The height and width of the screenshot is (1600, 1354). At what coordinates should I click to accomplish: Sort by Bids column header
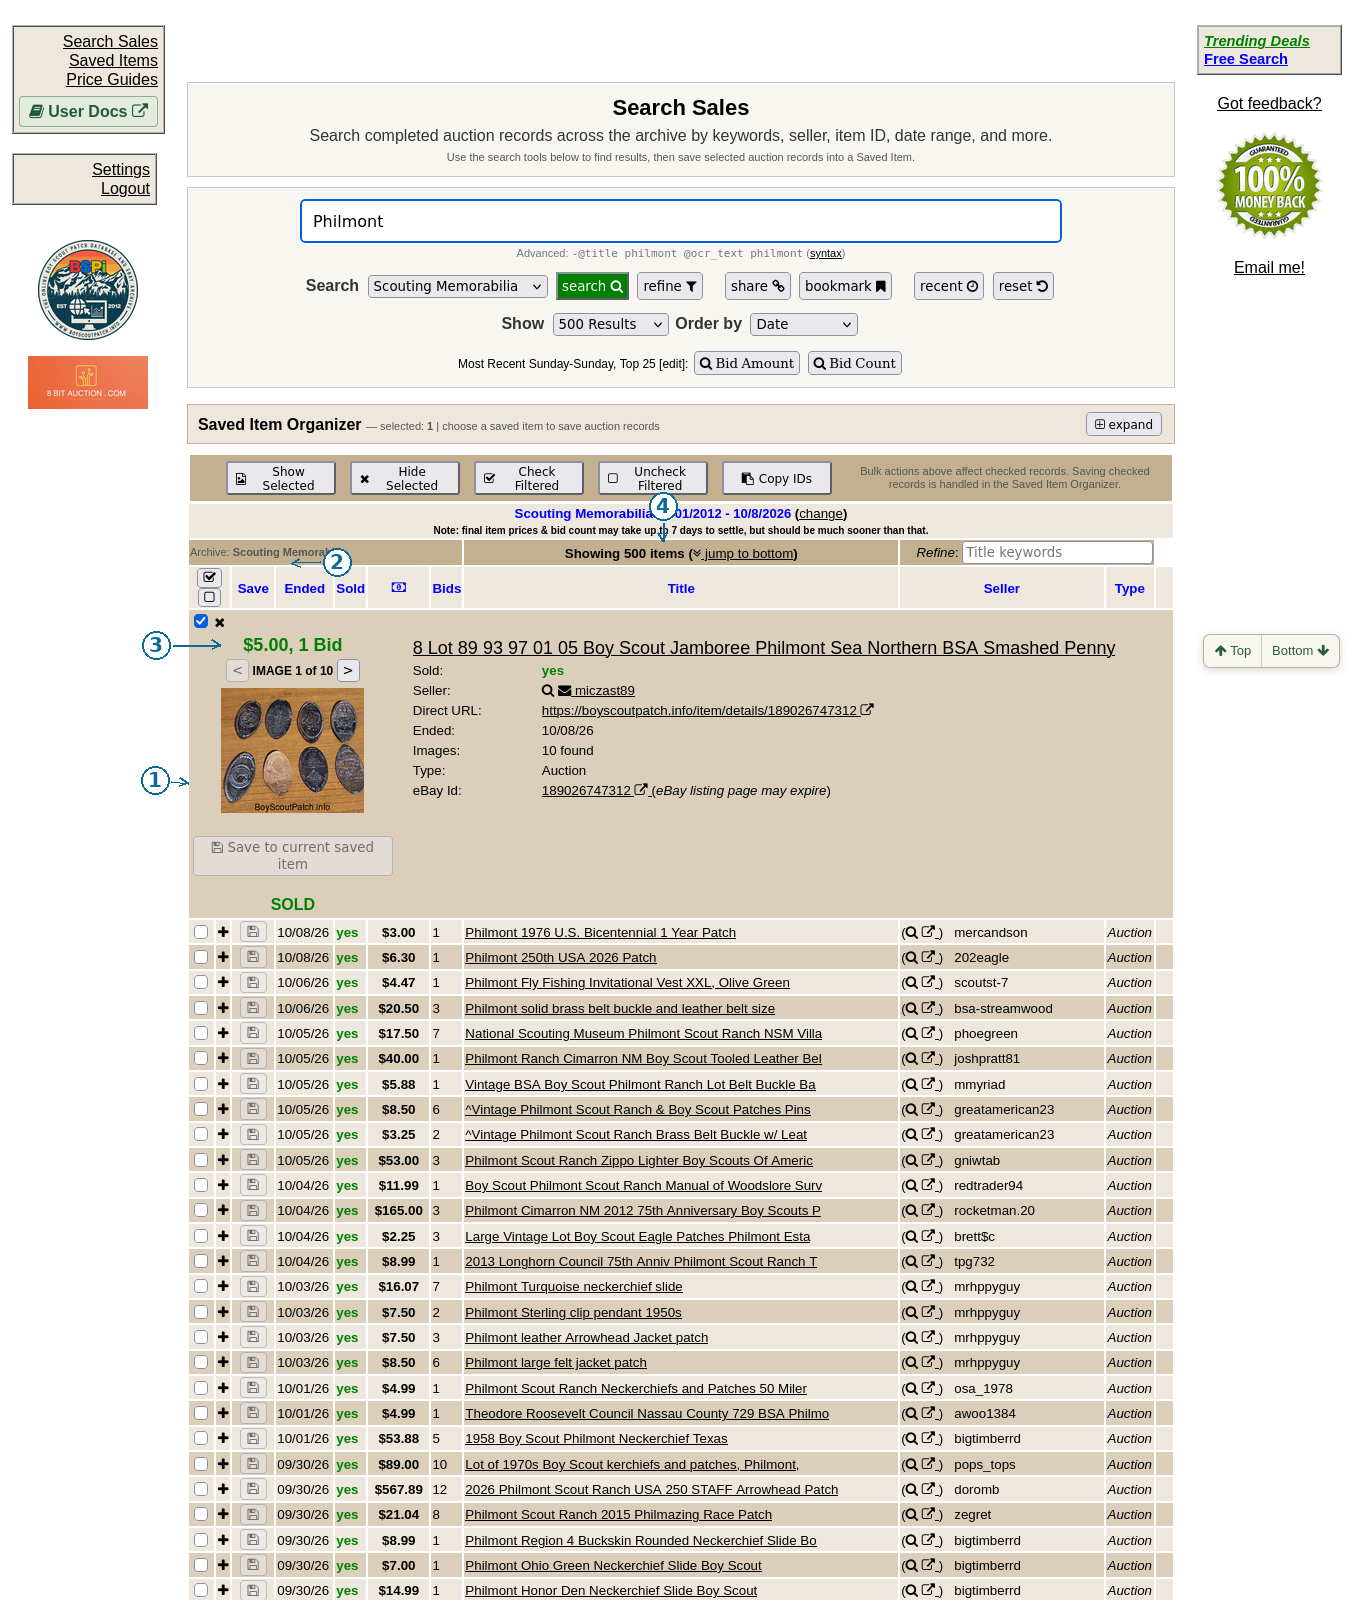447,588
